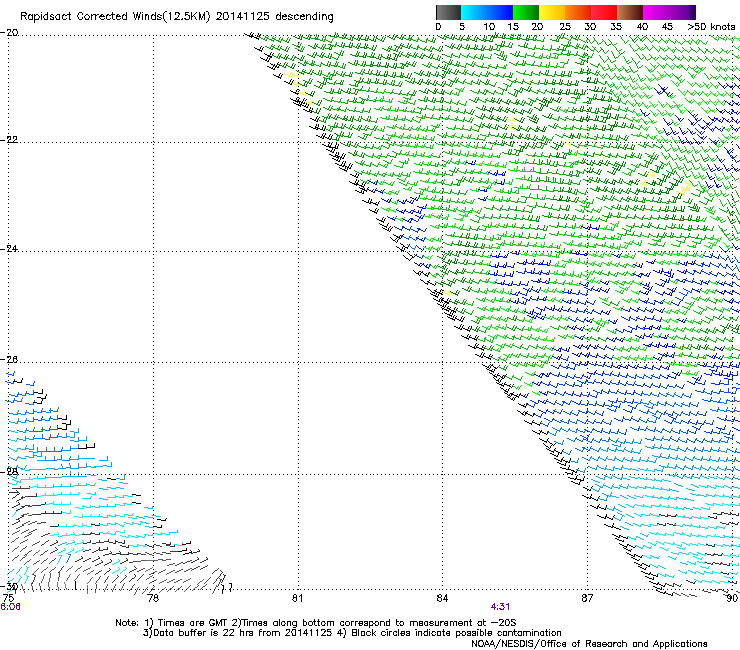Click the purple time stamp '6:08'
The image size is (740, 650).
(10, 607)
